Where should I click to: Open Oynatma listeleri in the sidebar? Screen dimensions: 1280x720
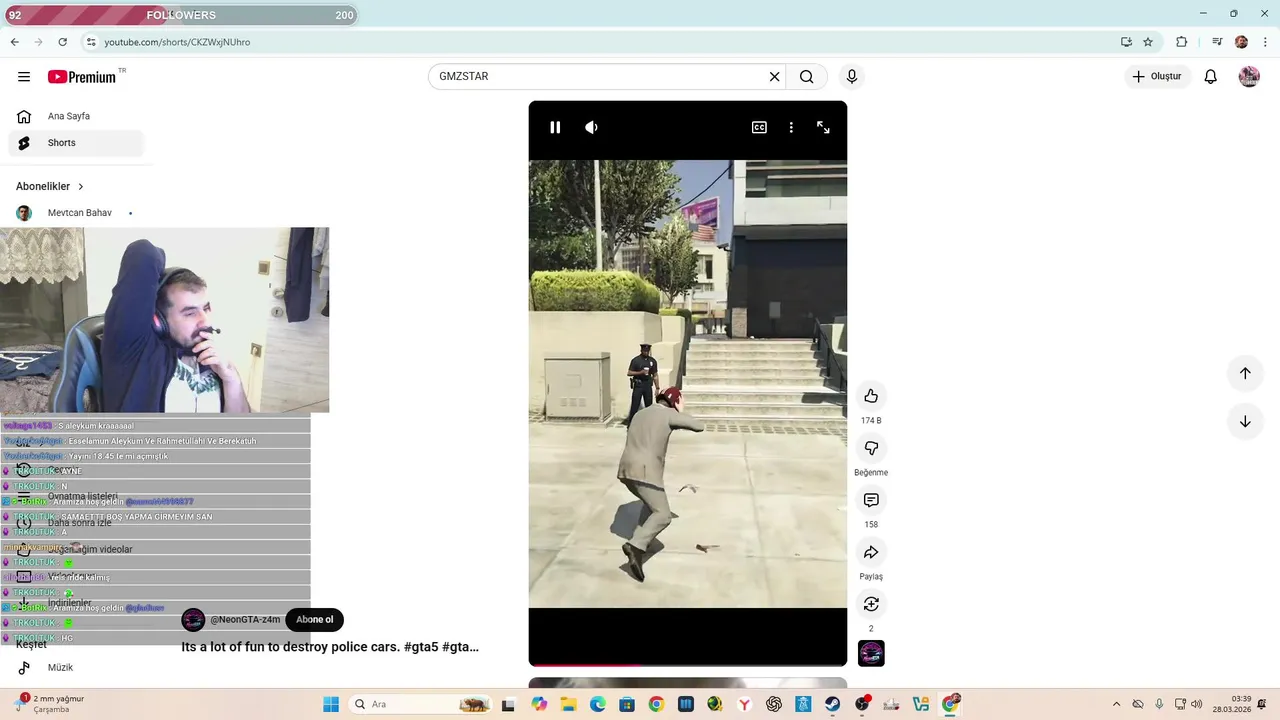point(82,497)
